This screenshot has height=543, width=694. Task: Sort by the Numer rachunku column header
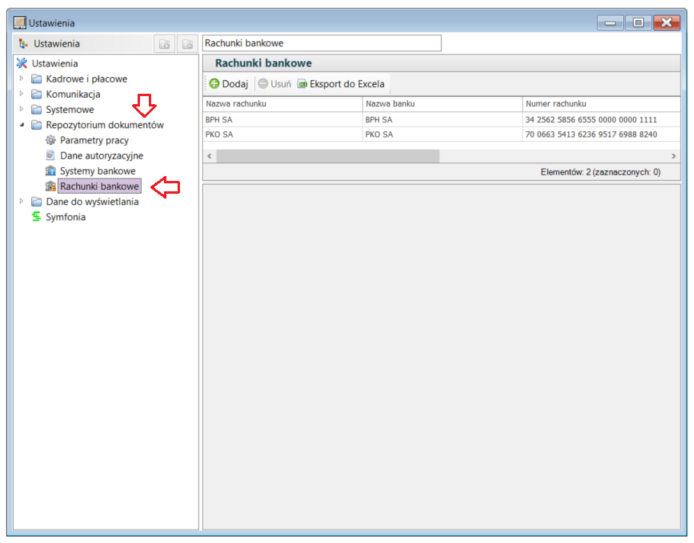click(x=601, y=104)
